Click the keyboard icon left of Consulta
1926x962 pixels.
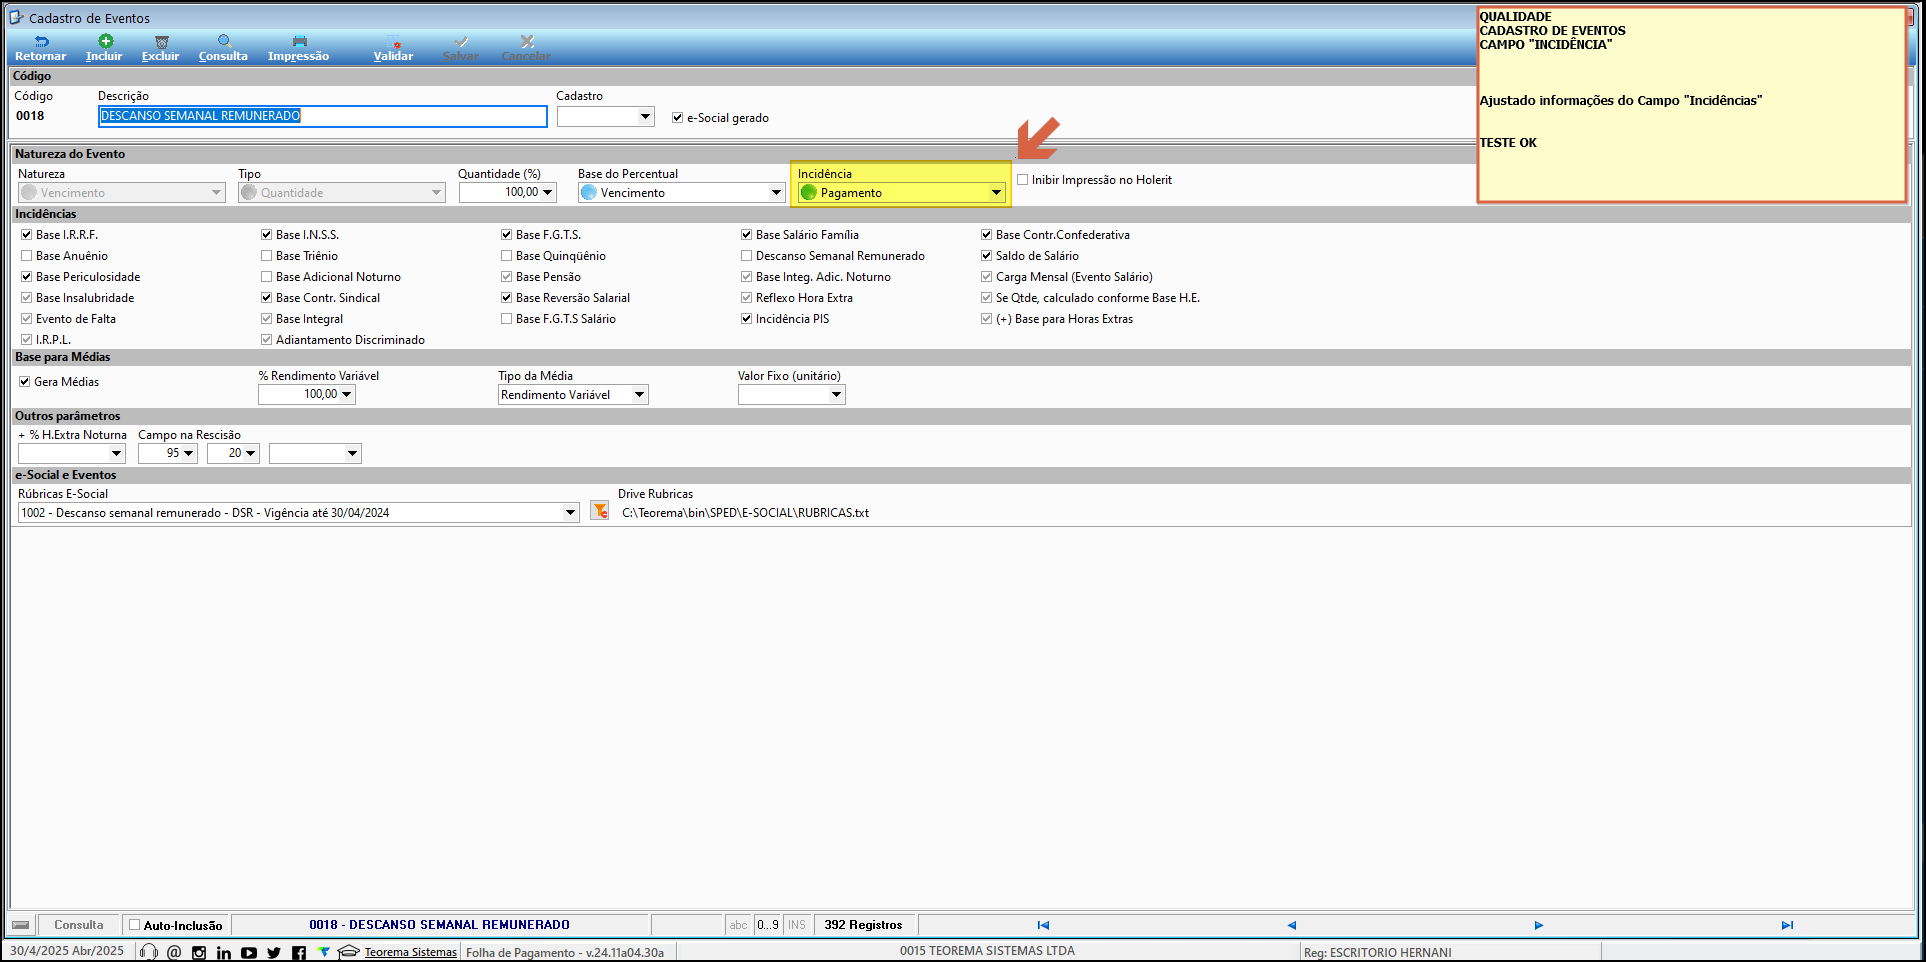pos(21,925)
